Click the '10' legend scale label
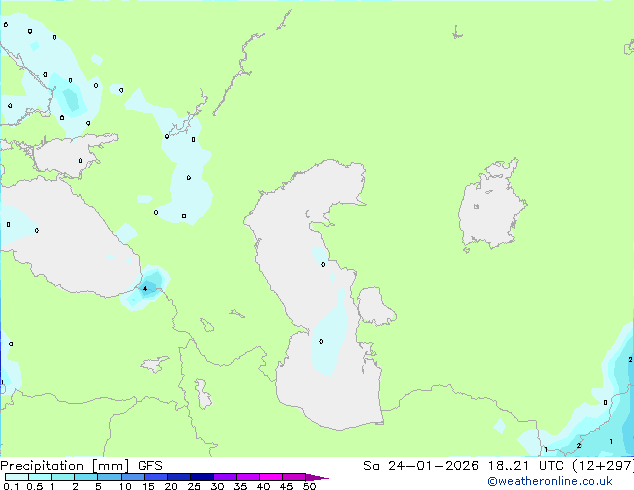Image resolution: width=634 pixels, height=490 pixels. tap(125, 486)
